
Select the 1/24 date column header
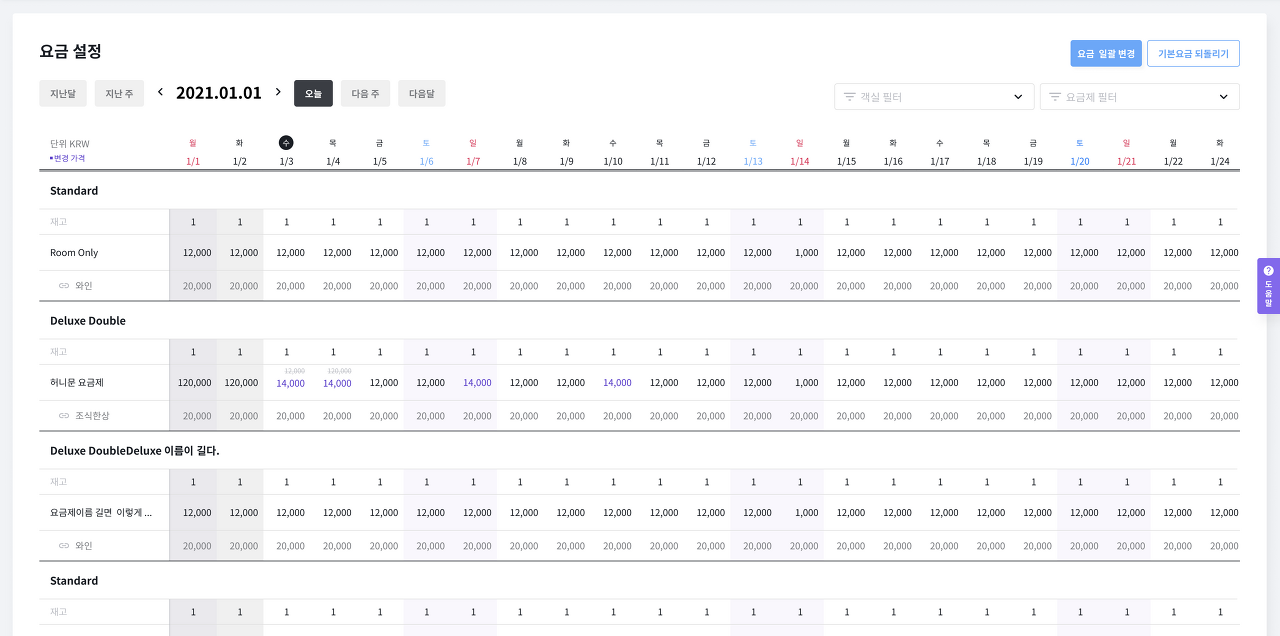(1220, 152)
